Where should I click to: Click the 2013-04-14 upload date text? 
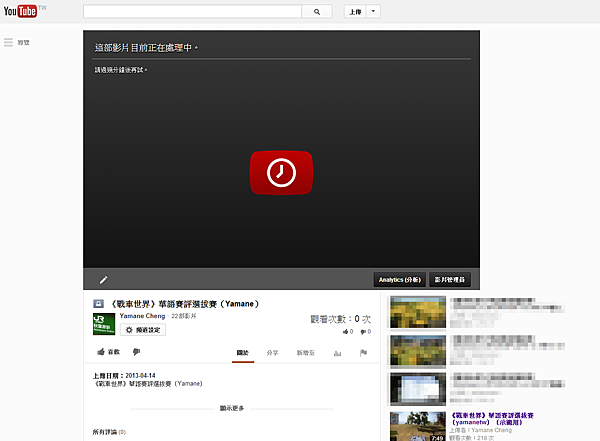140,376
